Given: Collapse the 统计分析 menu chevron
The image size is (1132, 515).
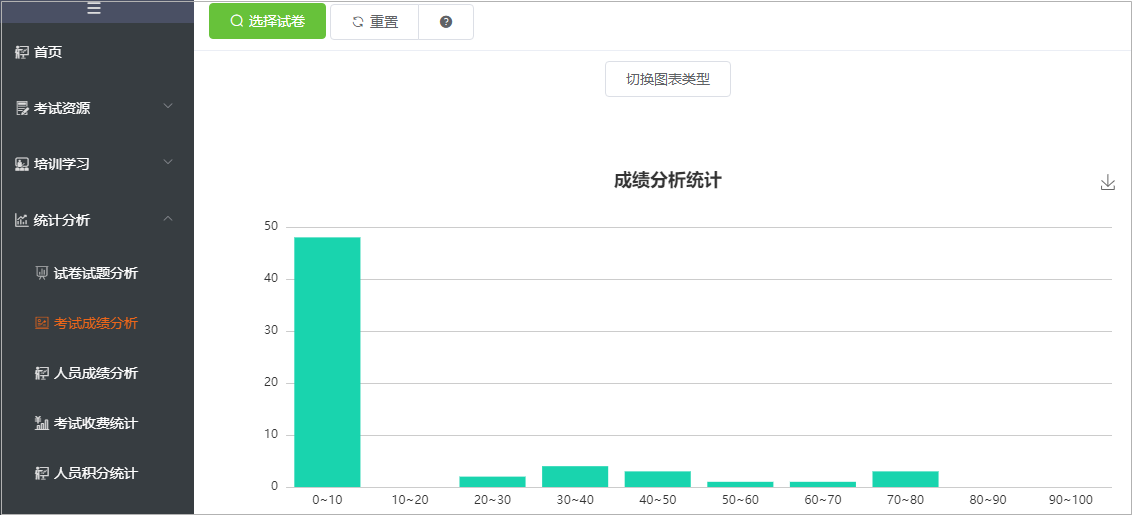Looking at the screenshot, I should point(168,218).
